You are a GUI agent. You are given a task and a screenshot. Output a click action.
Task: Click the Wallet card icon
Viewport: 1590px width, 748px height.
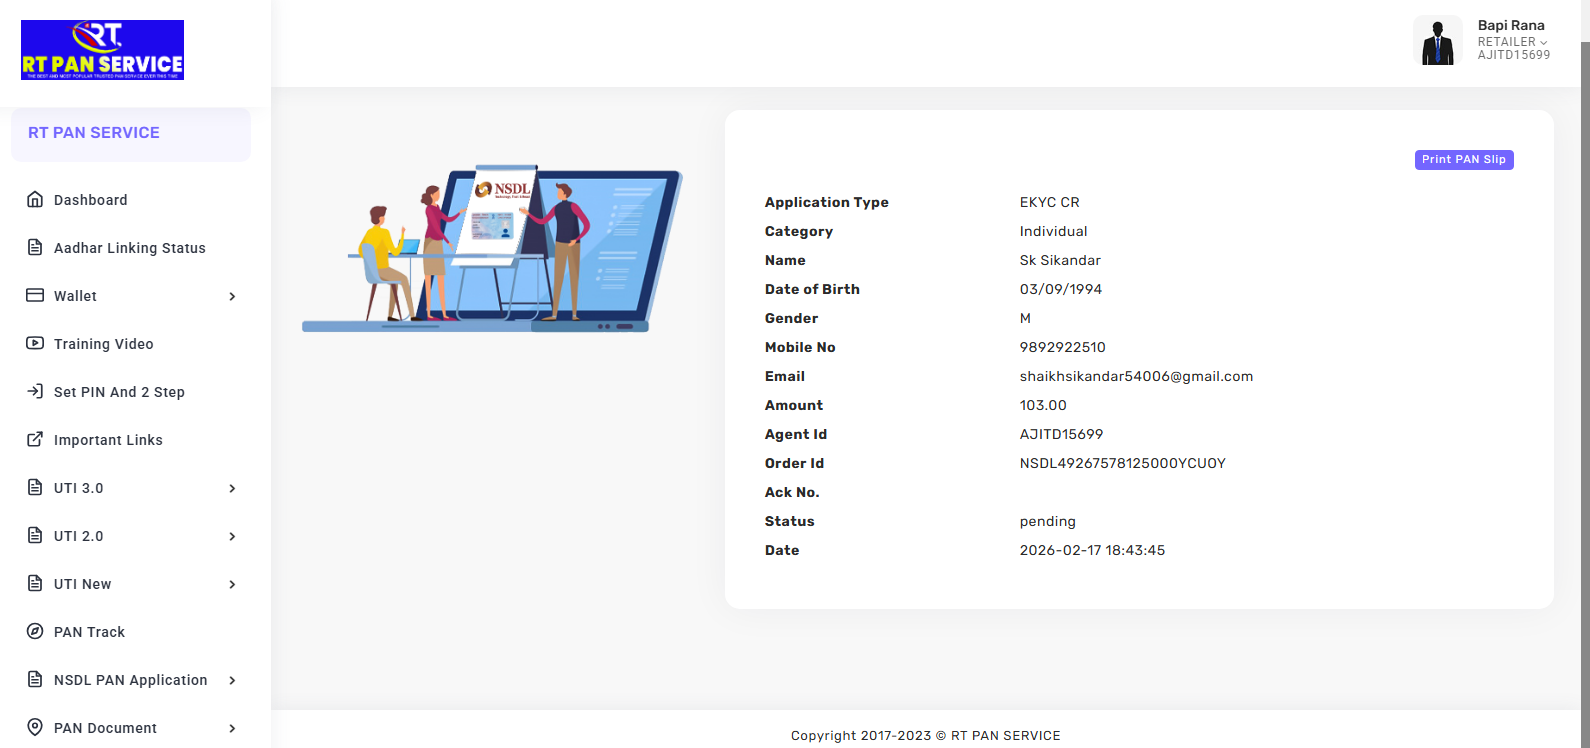[x=35, y=295]
